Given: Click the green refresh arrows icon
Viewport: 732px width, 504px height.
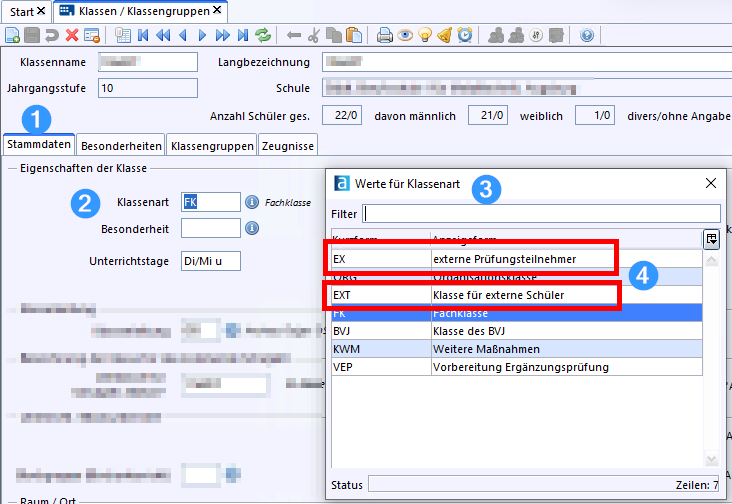Looking at the screenshot, I should 263,36.
